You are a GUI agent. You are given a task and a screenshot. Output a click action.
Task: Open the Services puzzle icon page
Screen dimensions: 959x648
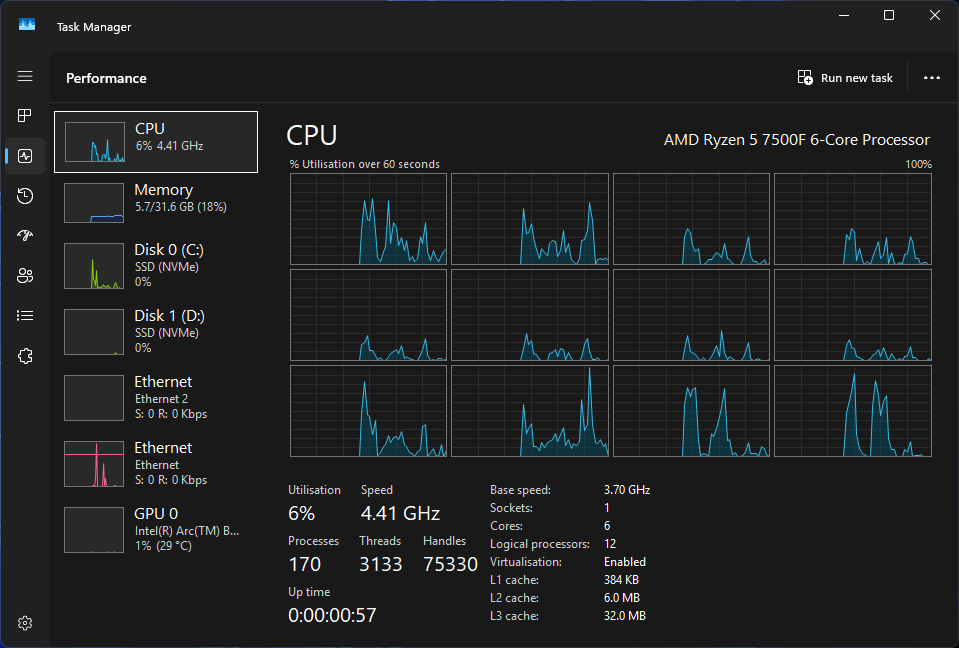tap(25, 356)
